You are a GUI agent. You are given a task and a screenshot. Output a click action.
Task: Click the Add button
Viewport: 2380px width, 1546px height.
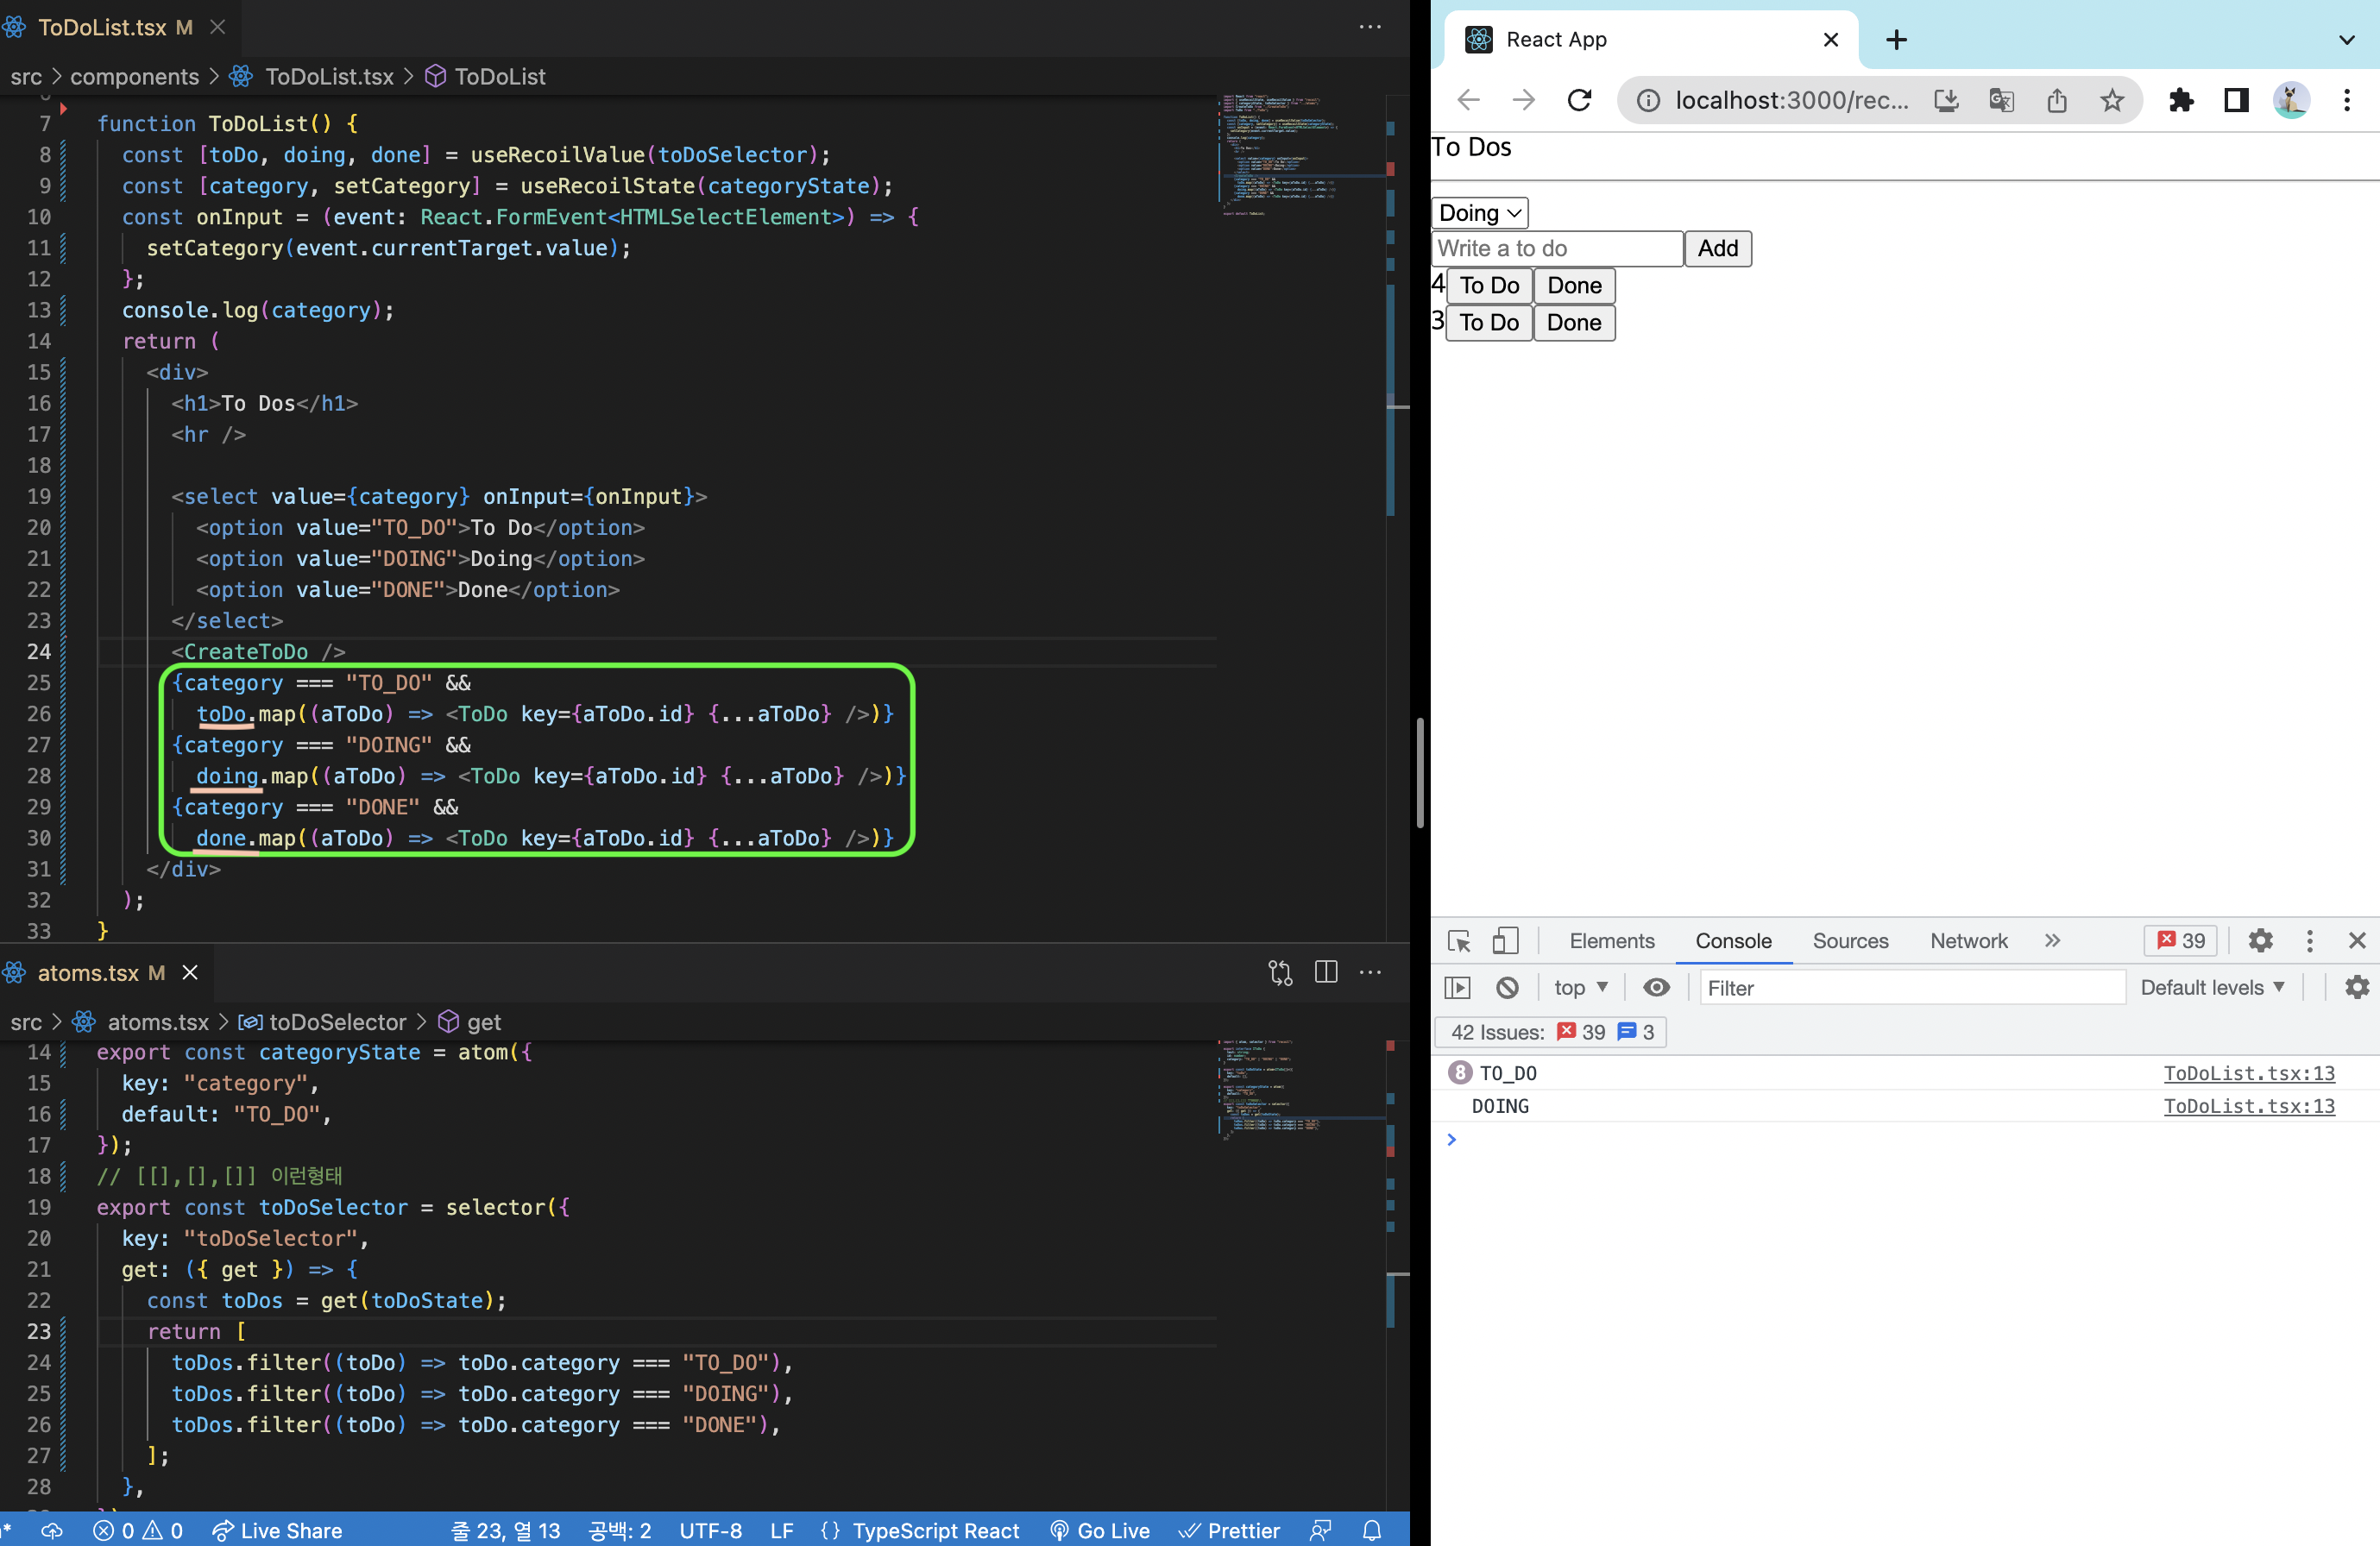tap(1717, 248)
